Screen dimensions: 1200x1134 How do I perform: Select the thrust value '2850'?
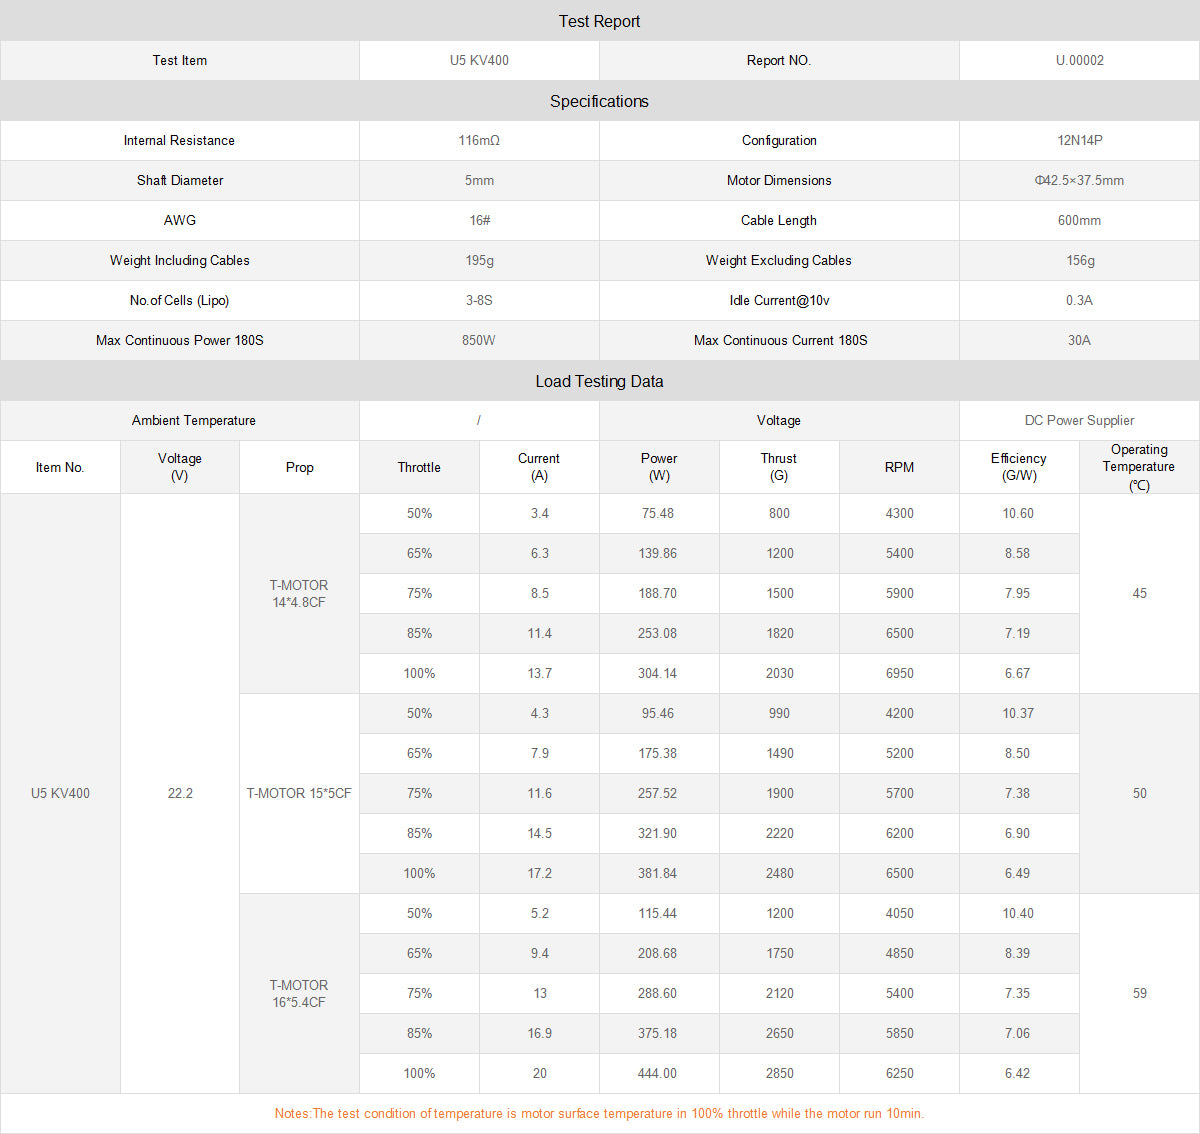point(779,1073)
